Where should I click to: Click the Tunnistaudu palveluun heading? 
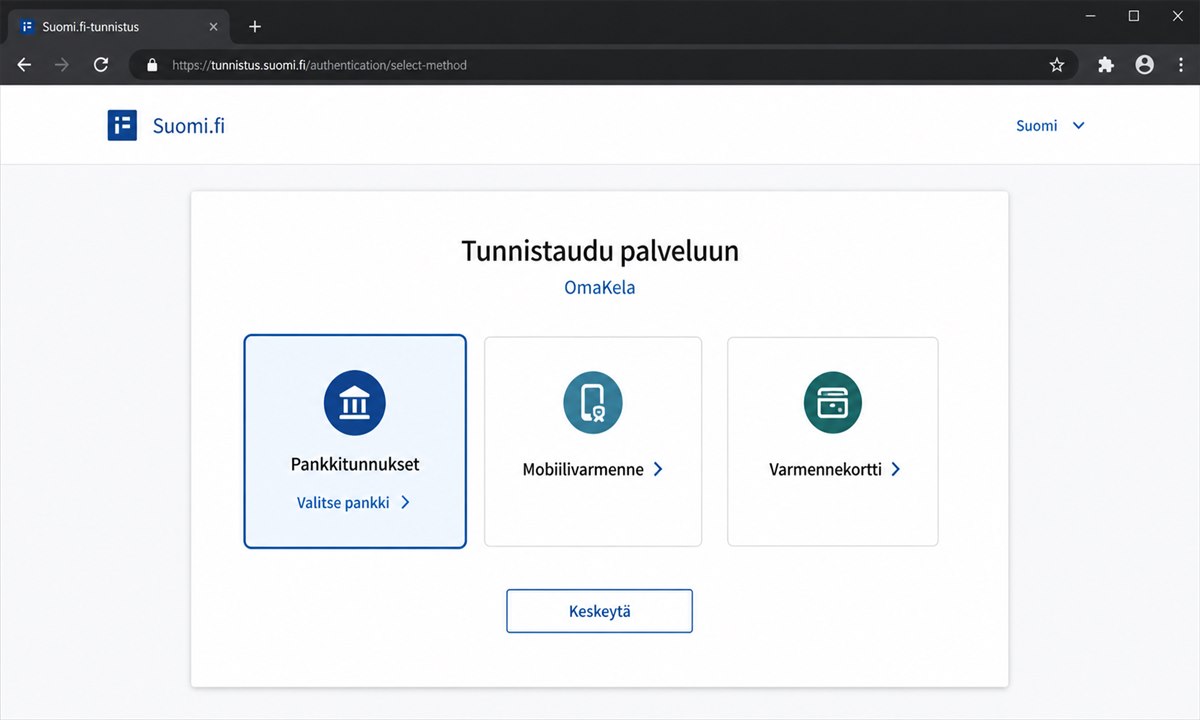tap(600, 250)
